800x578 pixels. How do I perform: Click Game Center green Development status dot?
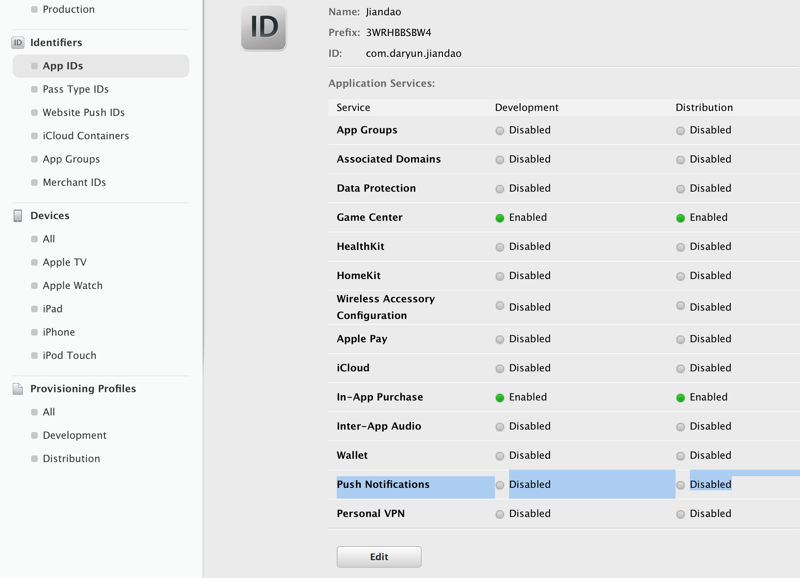(x=500, y=218)
